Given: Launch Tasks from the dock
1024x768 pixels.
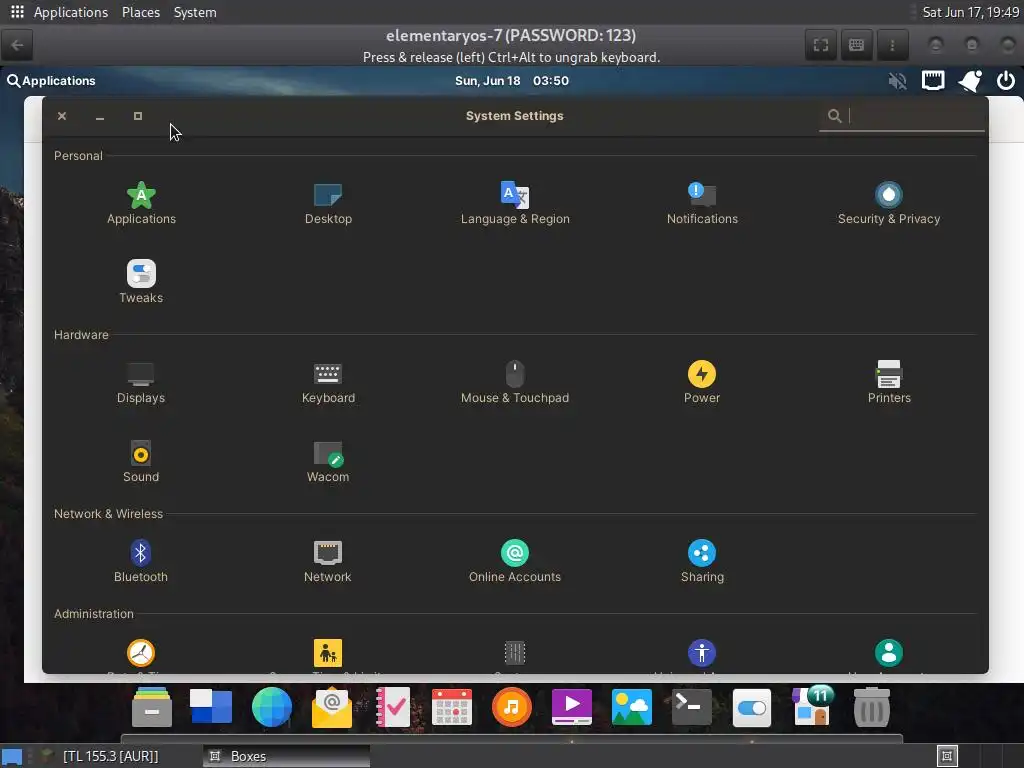Looking at the screenshot, I should coord(392,707).
